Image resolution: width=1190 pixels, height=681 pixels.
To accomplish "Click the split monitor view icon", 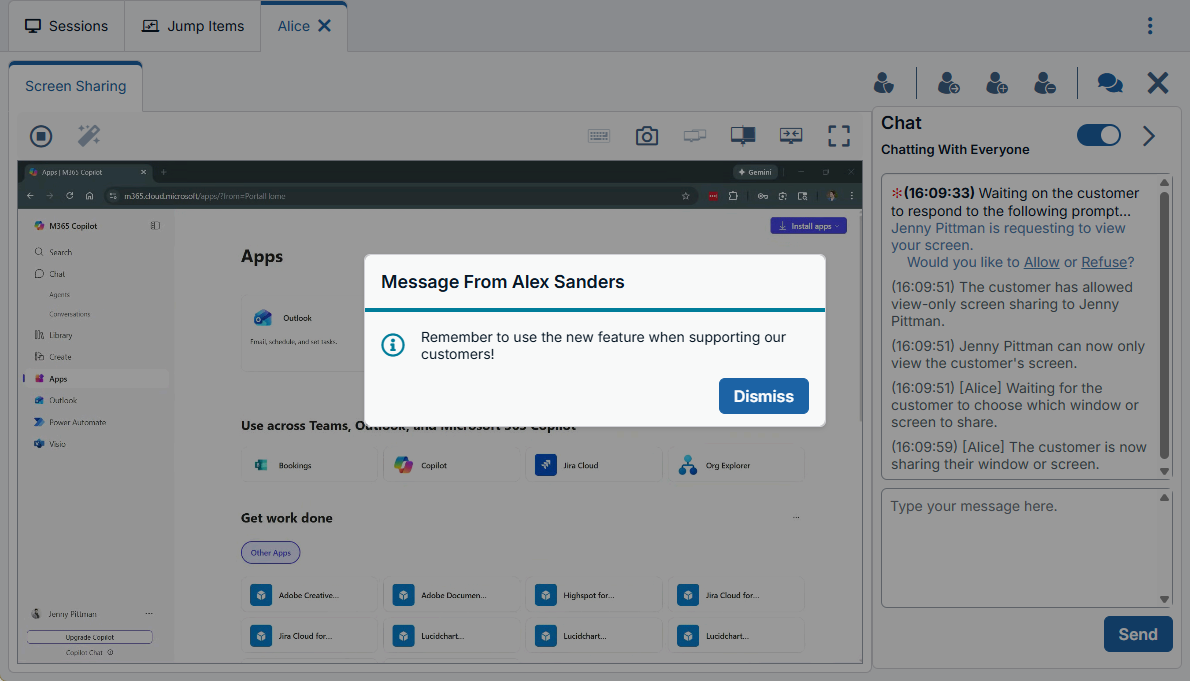I will (x=743, y=136).
